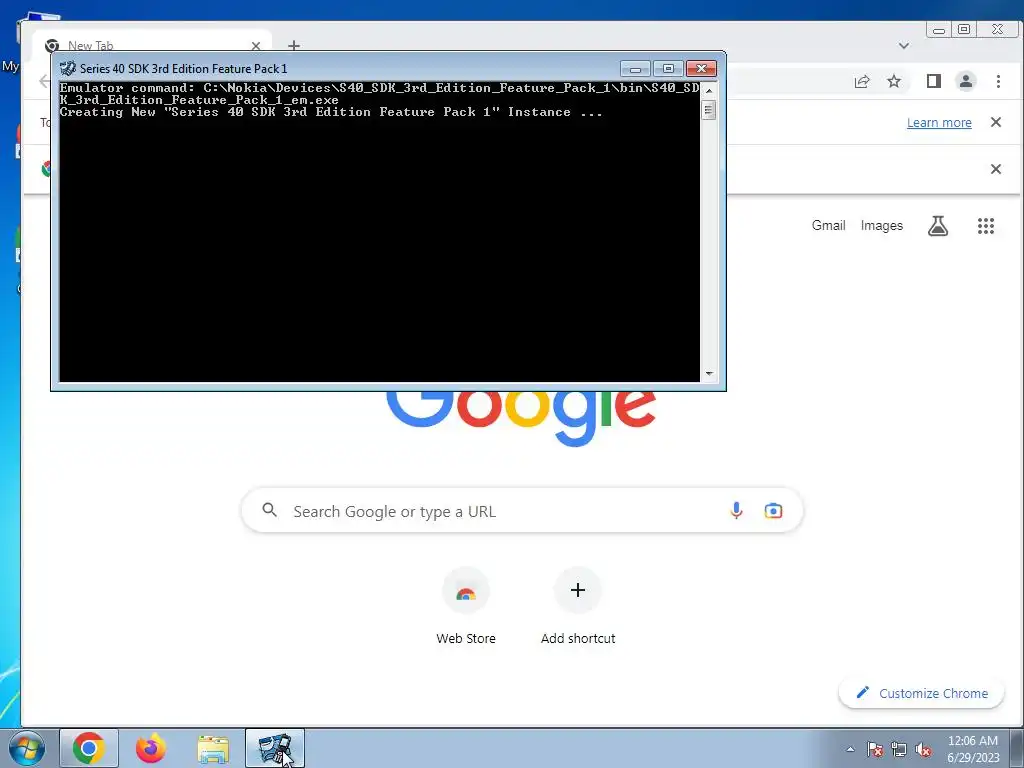Maximize the Series 40 SDK window
Screen dimensions: 1024x768
[668, 69]
